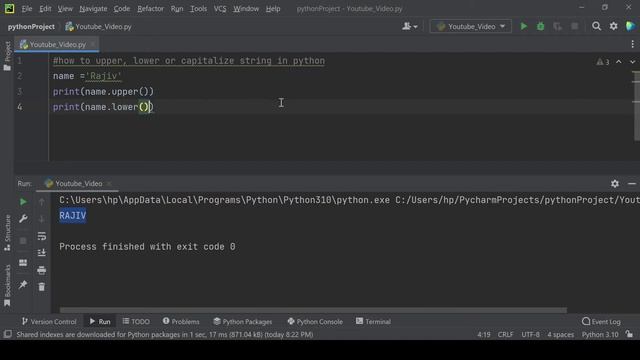Viewport: 640px width, 360px height.
Task: Open VCS menu
Action: coord(220,9)
